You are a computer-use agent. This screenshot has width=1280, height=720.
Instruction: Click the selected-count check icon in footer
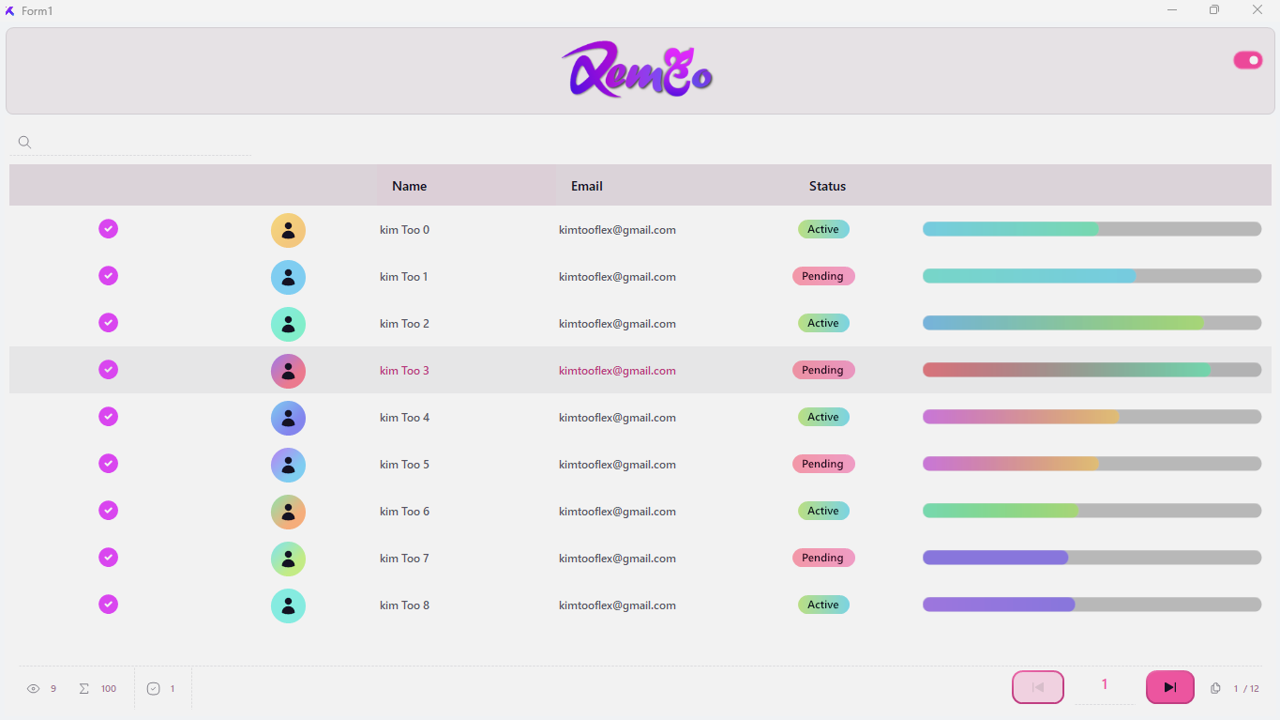153,689
